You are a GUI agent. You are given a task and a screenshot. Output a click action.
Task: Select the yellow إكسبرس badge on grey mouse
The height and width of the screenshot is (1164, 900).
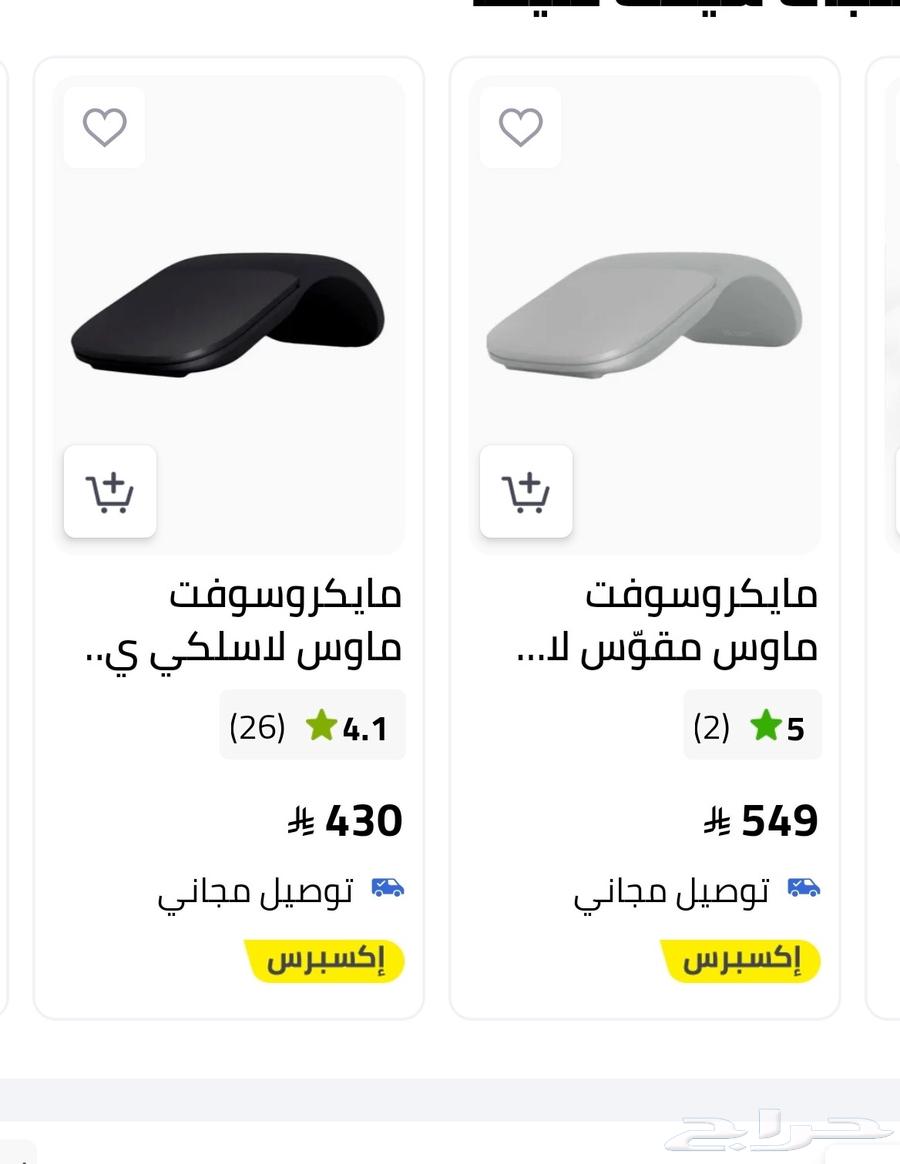tap(740, 961)
